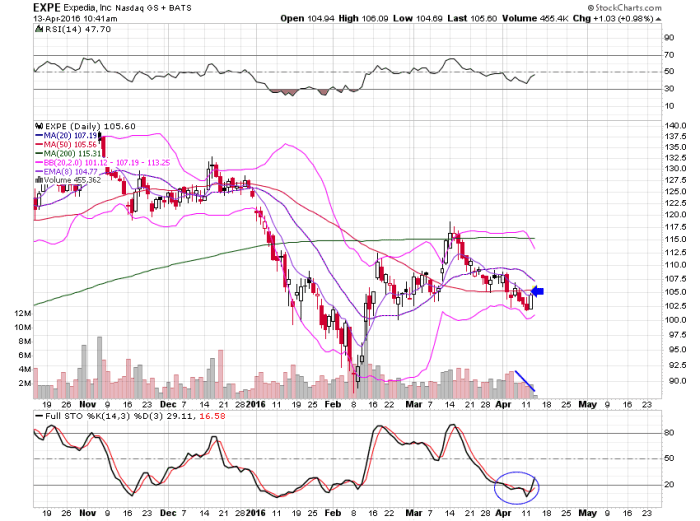
Task: Click the '13-Apr-2016 10:41am' timestamp
Action: [x=75, y=19]
